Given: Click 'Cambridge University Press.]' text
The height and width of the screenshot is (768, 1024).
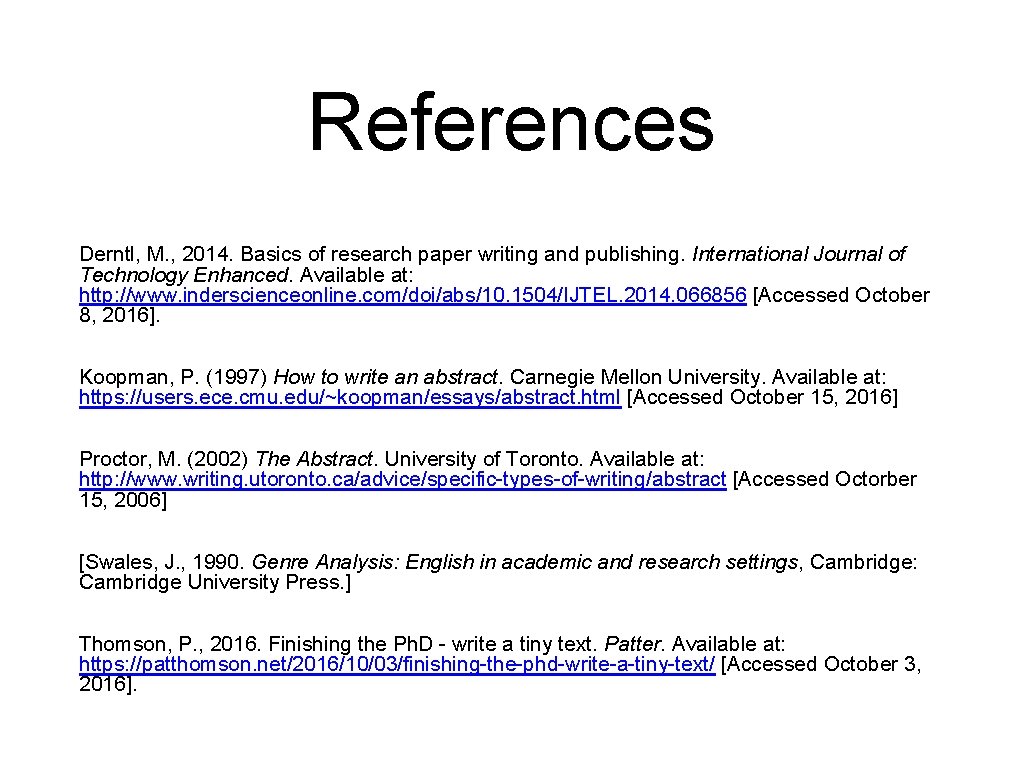Looking at the screenshot, I should pyautogui.click(x=215, y=582).
